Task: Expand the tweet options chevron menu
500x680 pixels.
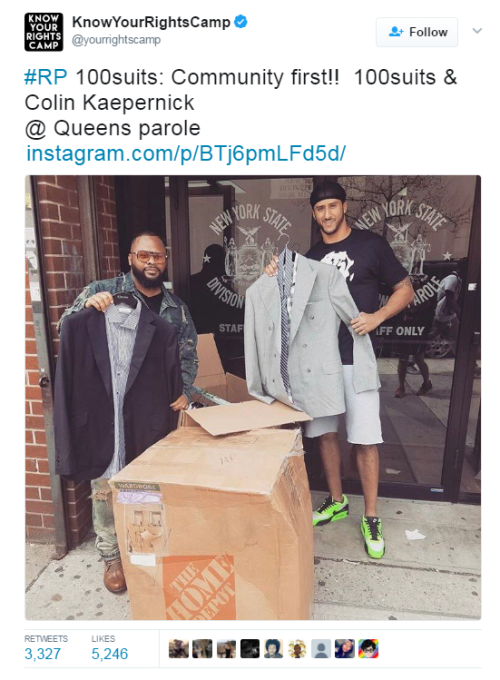Action: click(477, 31)
